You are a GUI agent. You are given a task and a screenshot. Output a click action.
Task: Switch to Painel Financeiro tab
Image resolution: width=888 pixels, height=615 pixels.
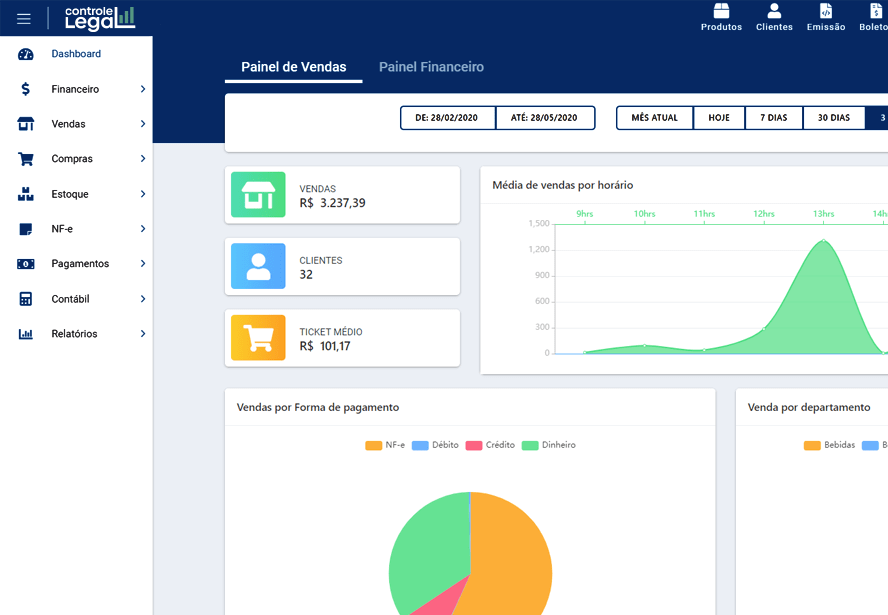tap(431, 67)
